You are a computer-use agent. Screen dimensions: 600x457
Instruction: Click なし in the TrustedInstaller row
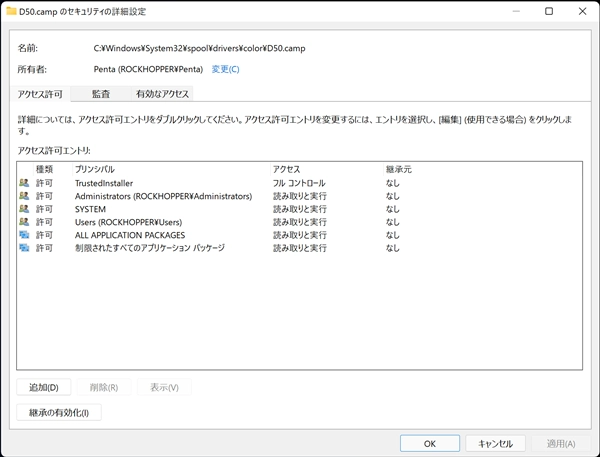pos(393,183)
